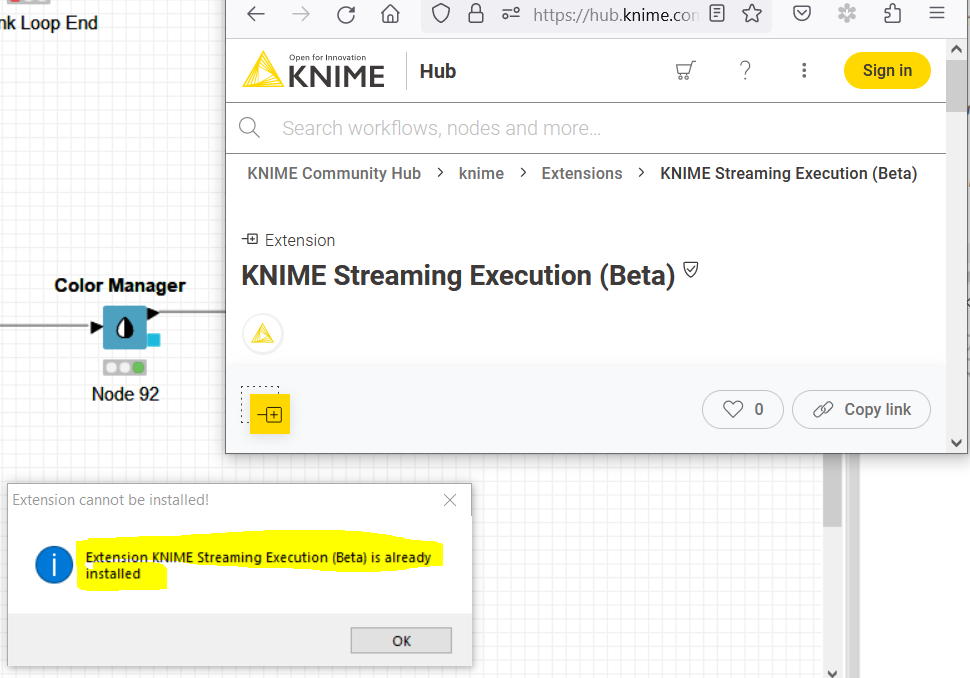Viewport: 970px width, 678px height.
Task: Click the Color Manager input port
Action: [97, 327]
